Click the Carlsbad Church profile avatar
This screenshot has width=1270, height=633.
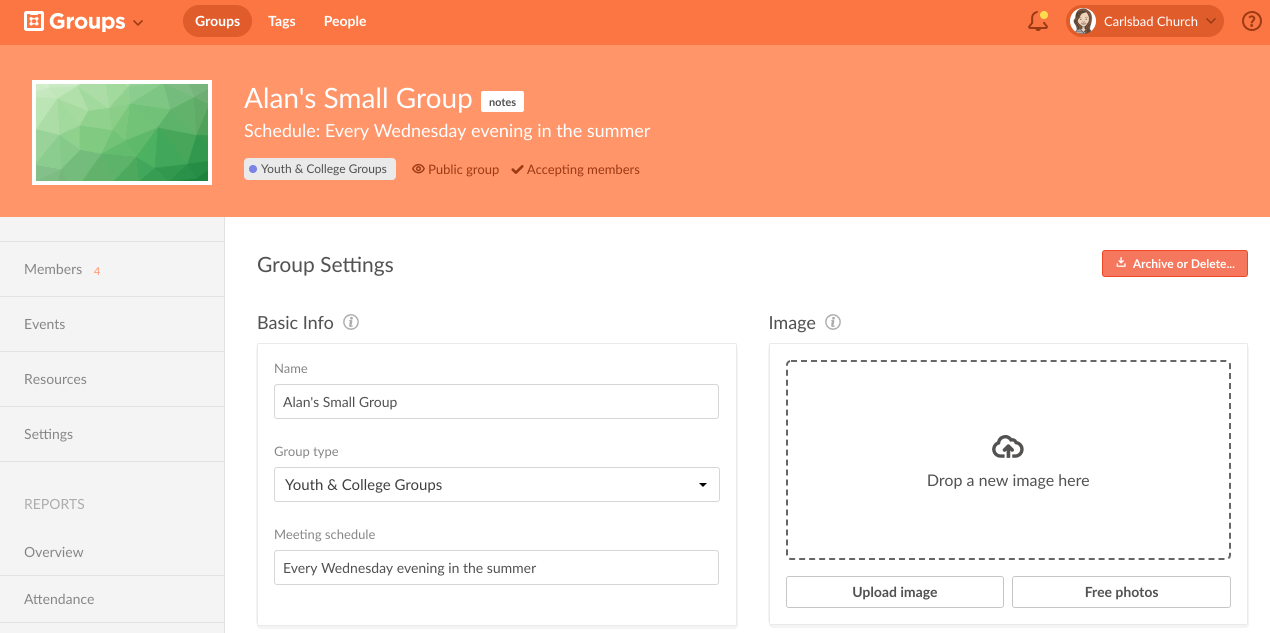[x=1082, y=21]
